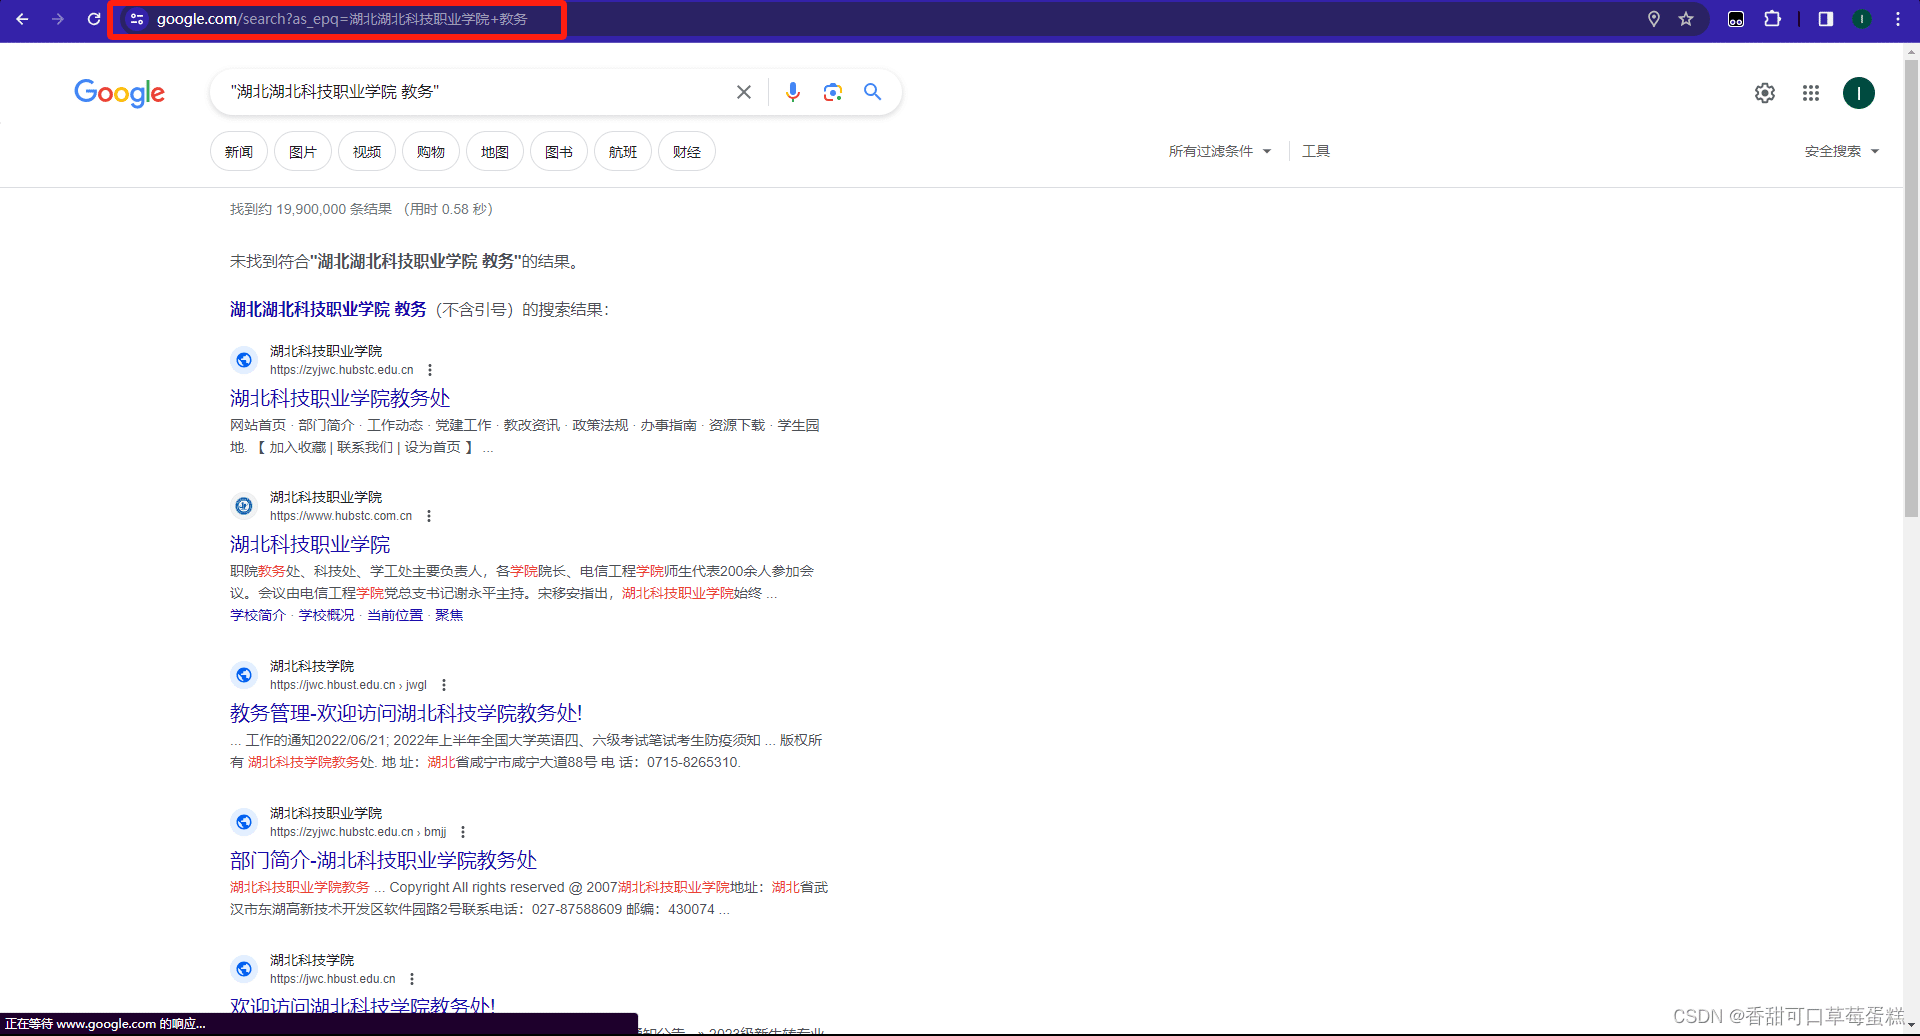This screenshot has width=1920, height=1036.
Task: Open the 工具 search tools
Action: click(x=1316, y=151)
